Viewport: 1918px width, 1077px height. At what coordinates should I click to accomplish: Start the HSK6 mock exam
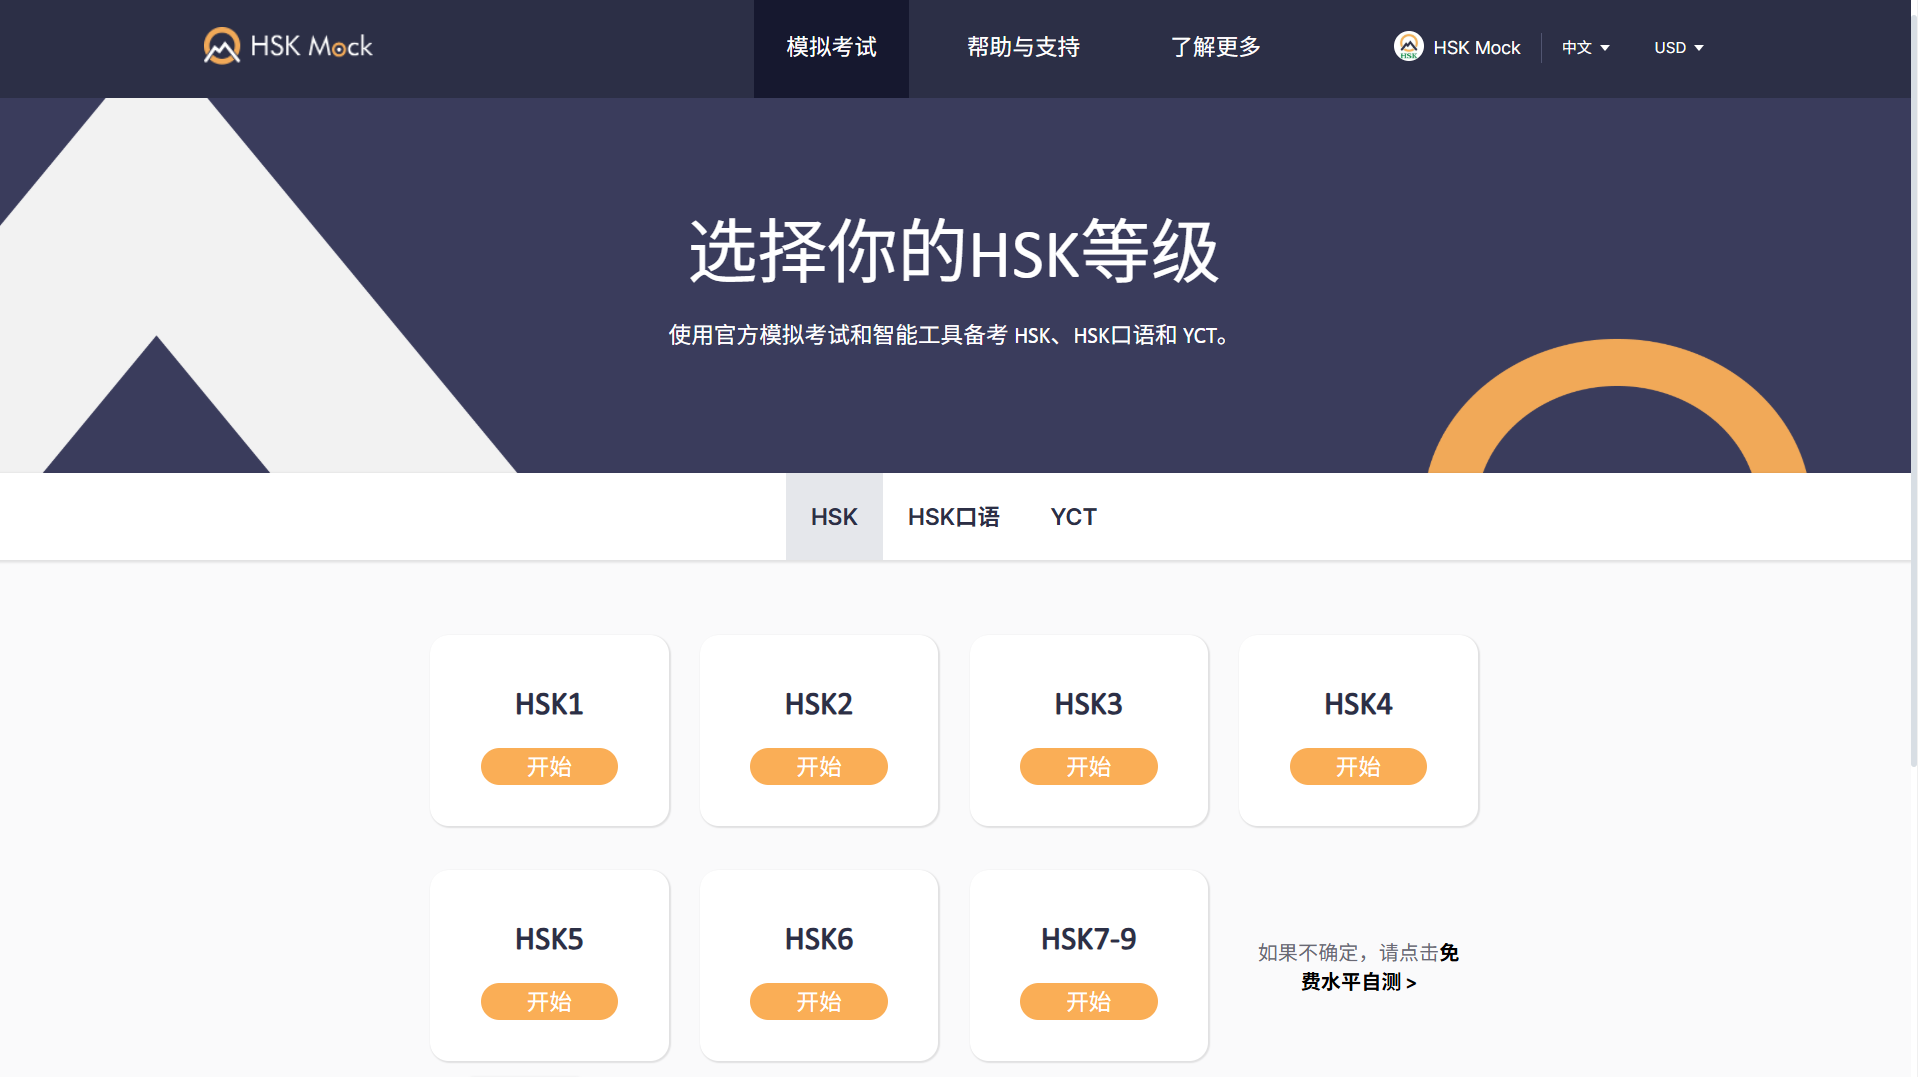818,1001
